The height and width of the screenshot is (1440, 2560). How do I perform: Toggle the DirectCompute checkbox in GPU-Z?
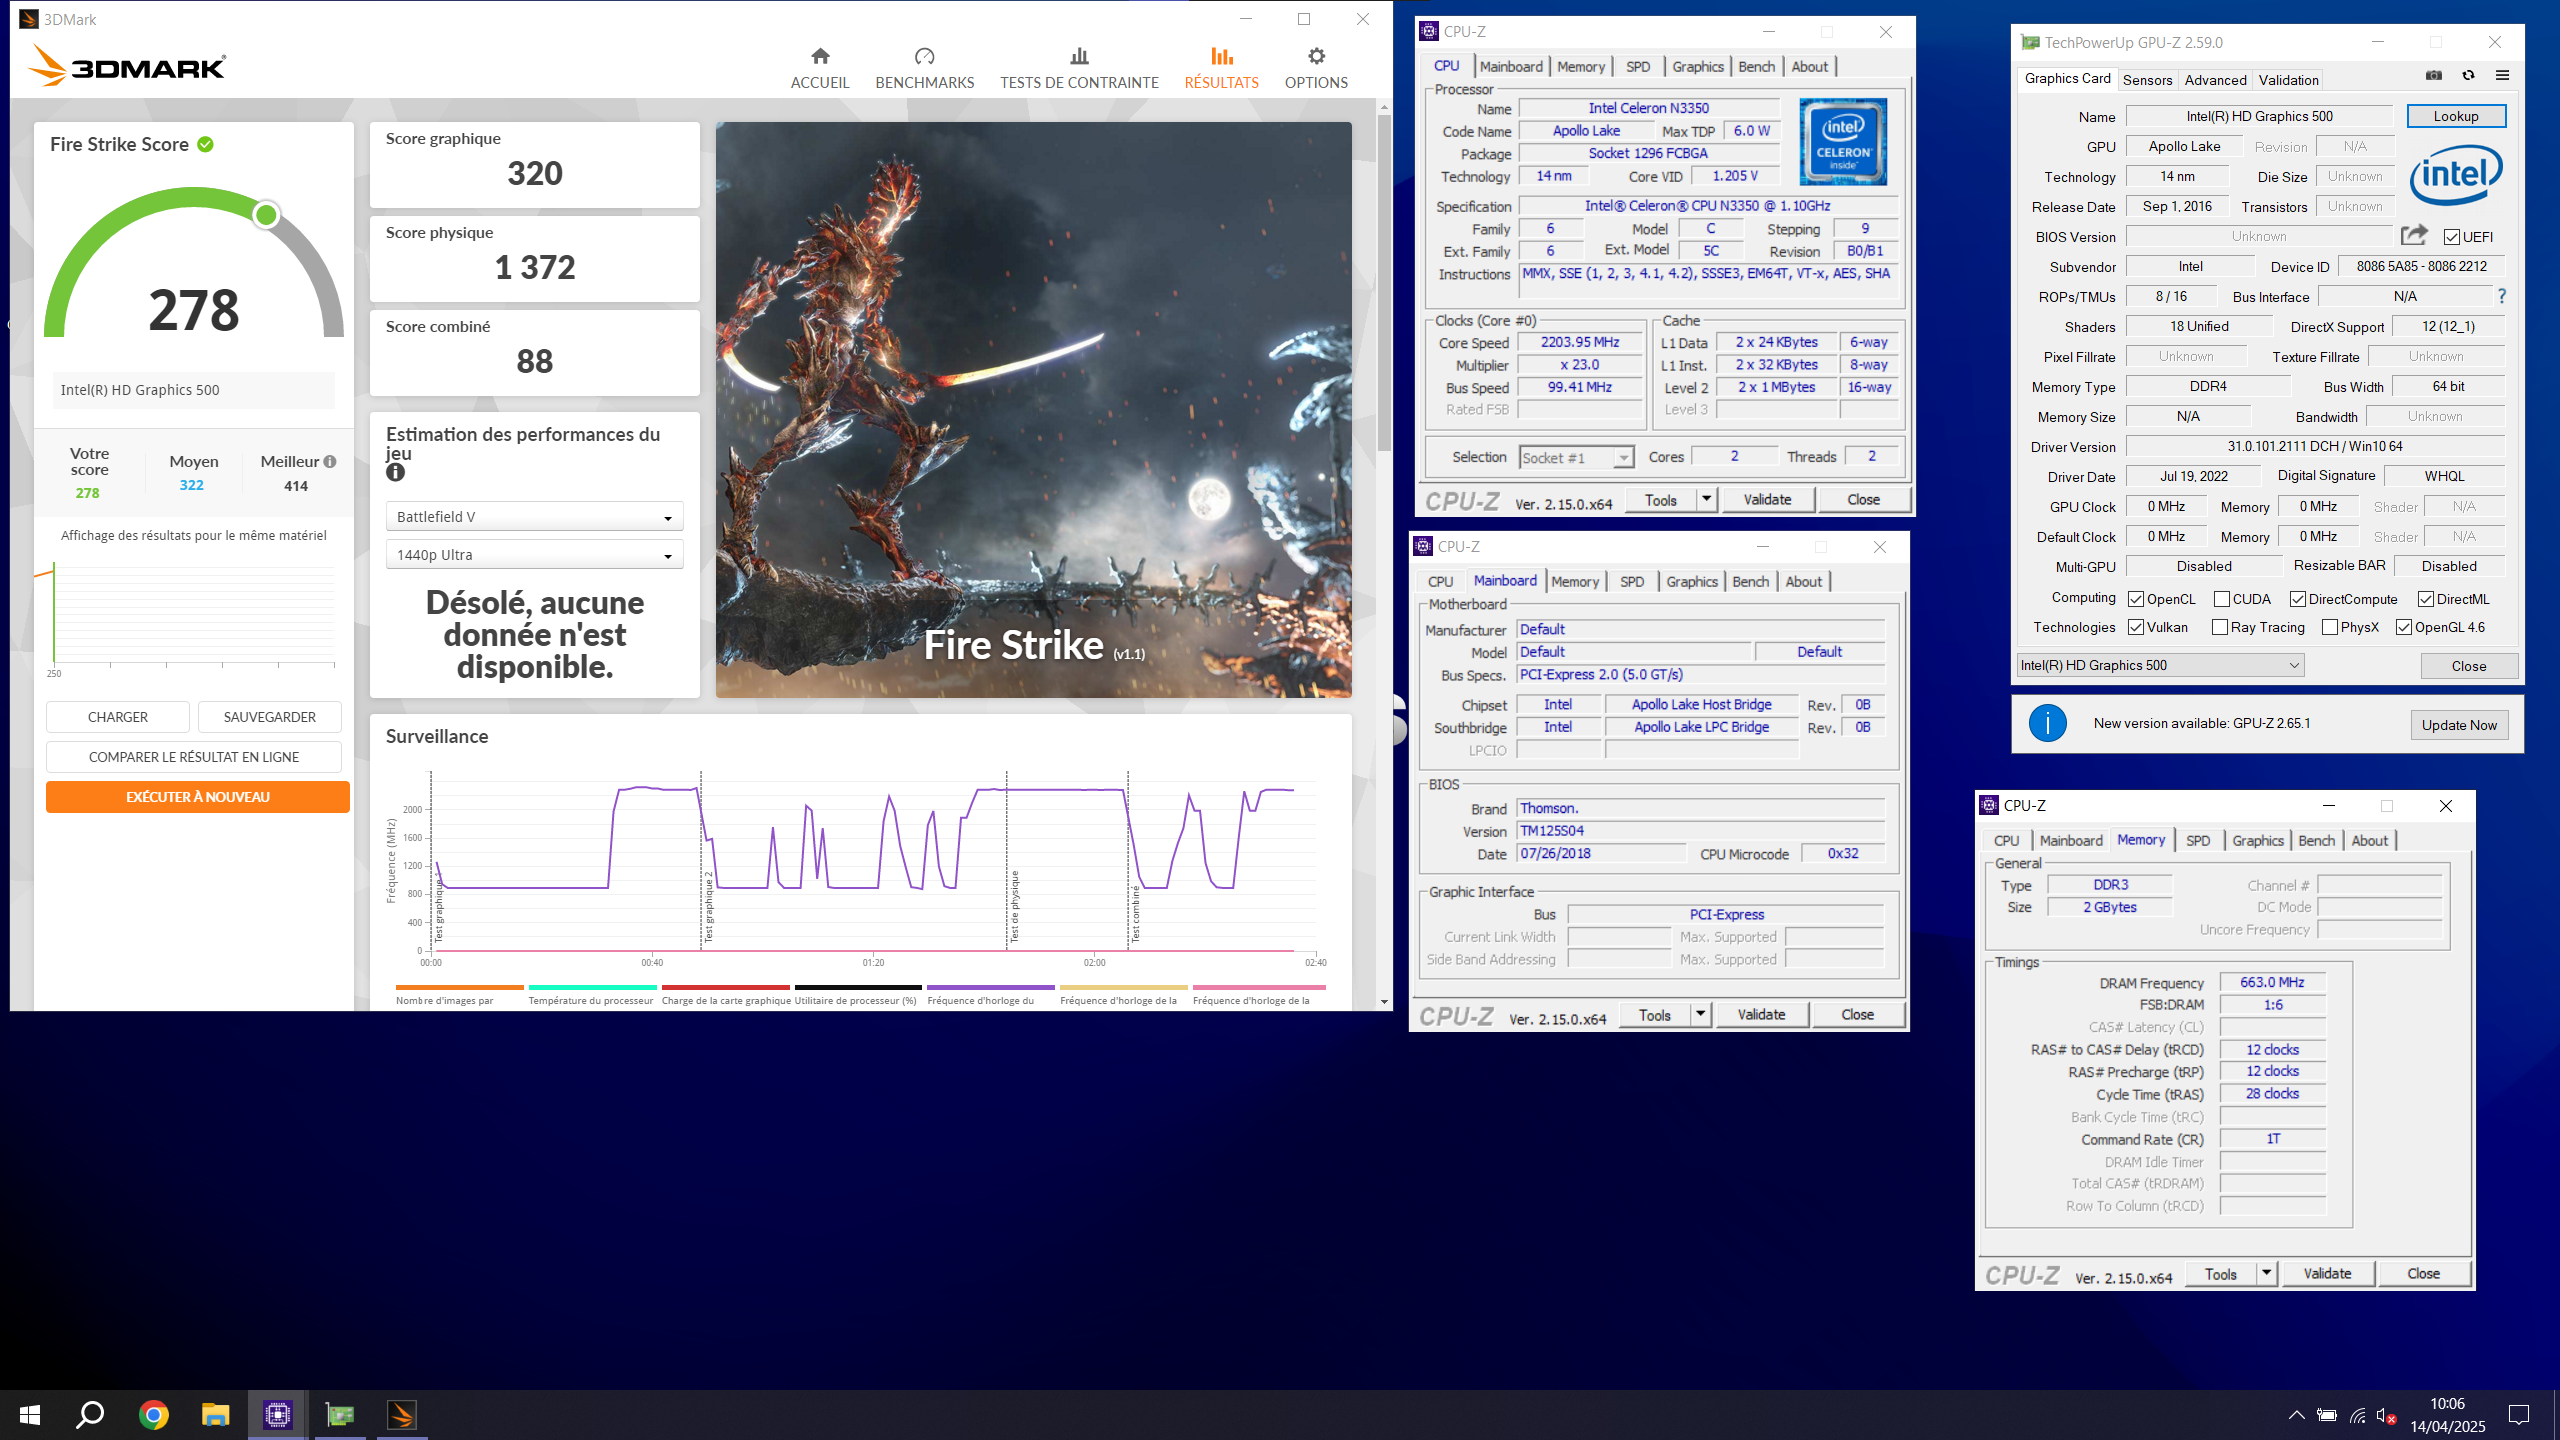tap(2298, 599)
